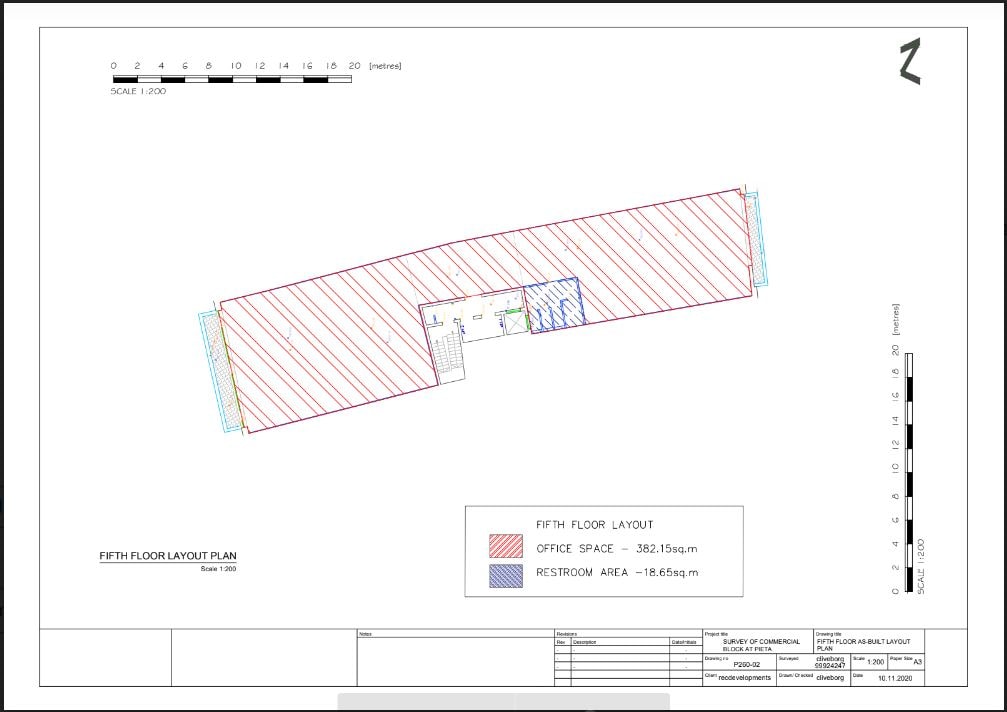
Task: Click the 'FIFTH FLOOR LAYOUT PLAN' title text
Action: click(x=168, y=556)
